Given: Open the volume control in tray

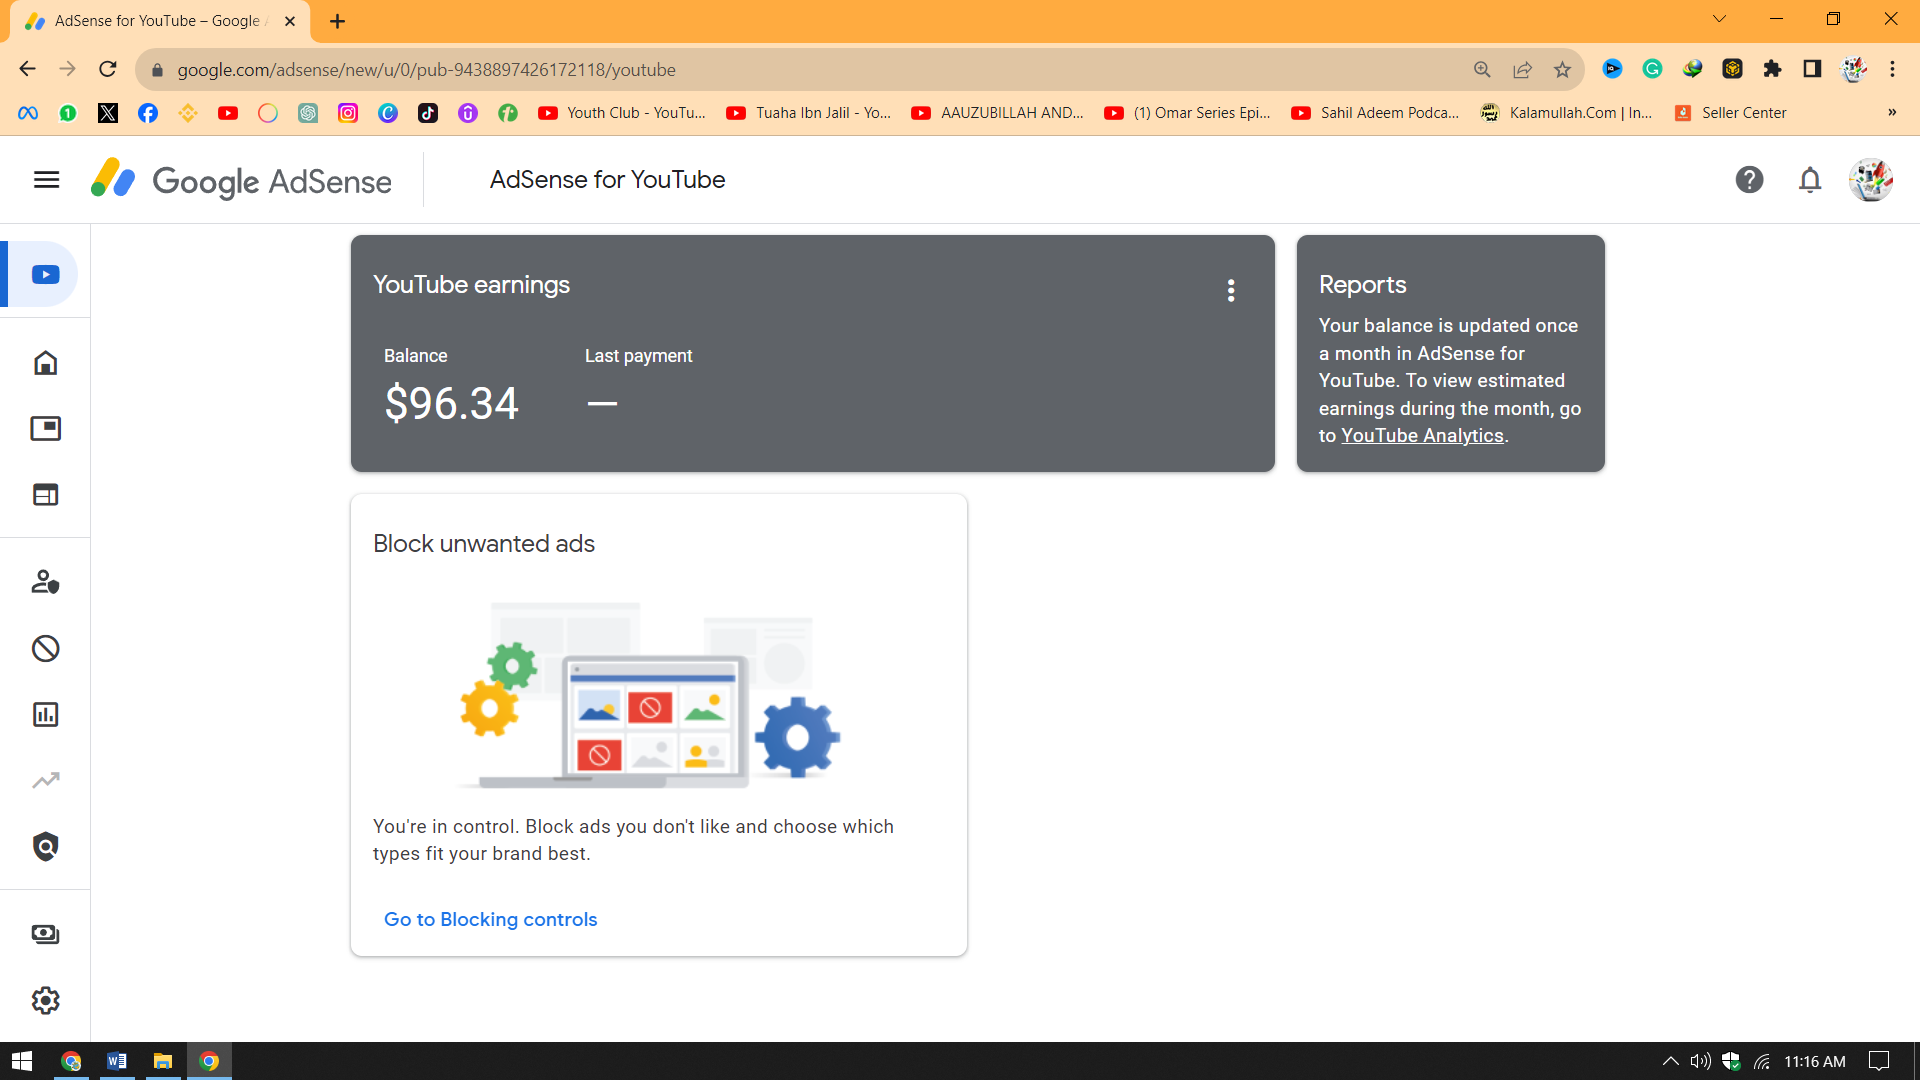Looking at the screenshot, I should coord(1700,1061).
